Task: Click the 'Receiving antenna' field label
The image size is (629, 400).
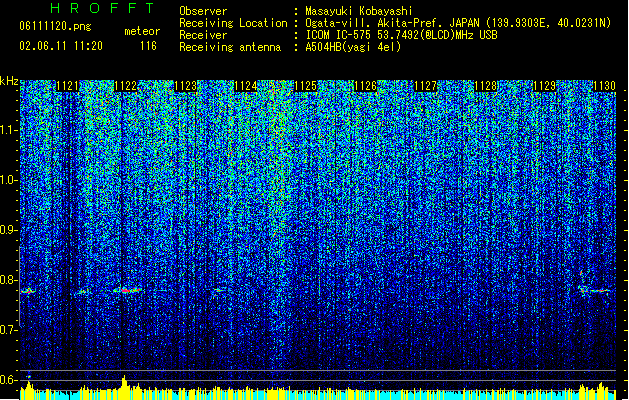Action: (230, 47)
